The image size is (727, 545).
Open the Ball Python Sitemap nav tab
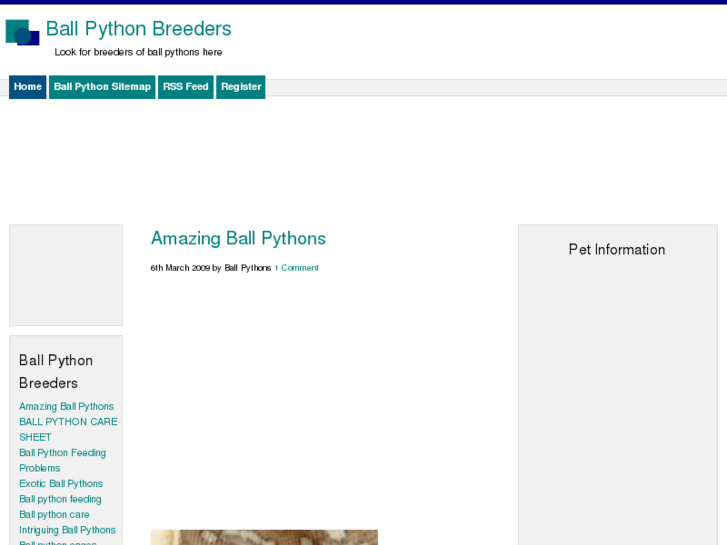coord(102,87)
